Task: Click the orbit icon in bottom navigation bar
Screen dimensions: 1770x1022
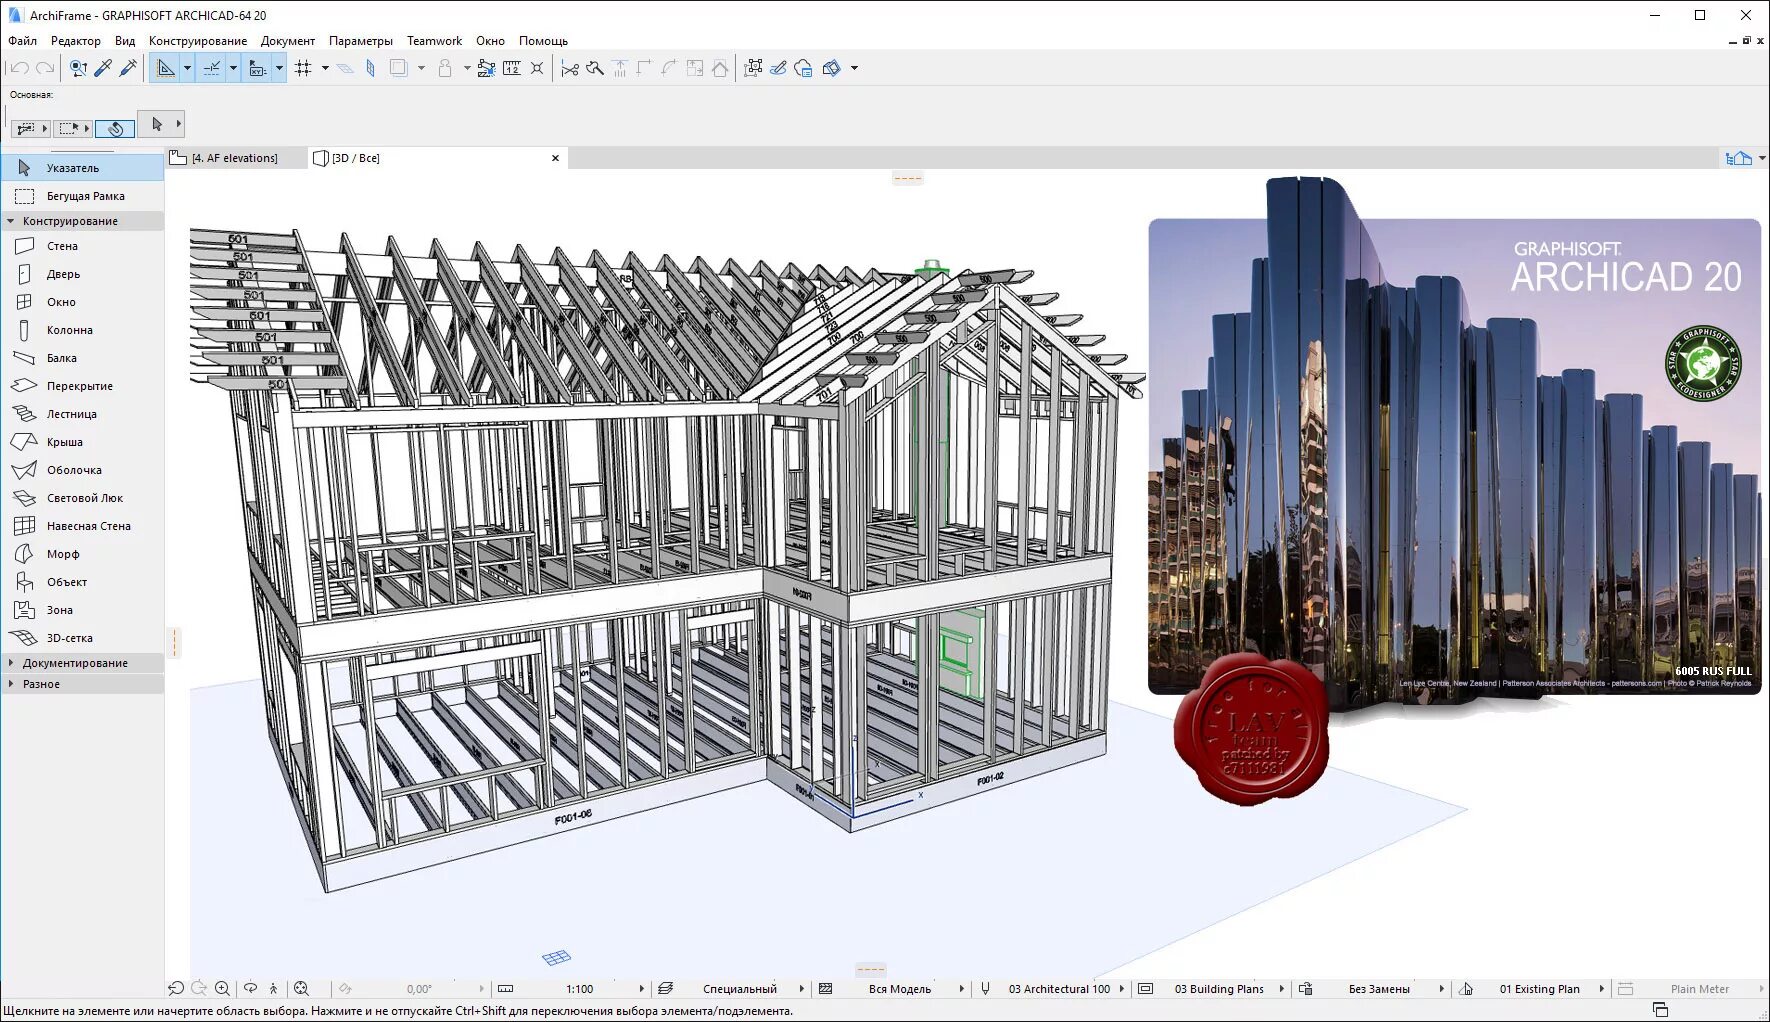Action: [x=250, y=989]
